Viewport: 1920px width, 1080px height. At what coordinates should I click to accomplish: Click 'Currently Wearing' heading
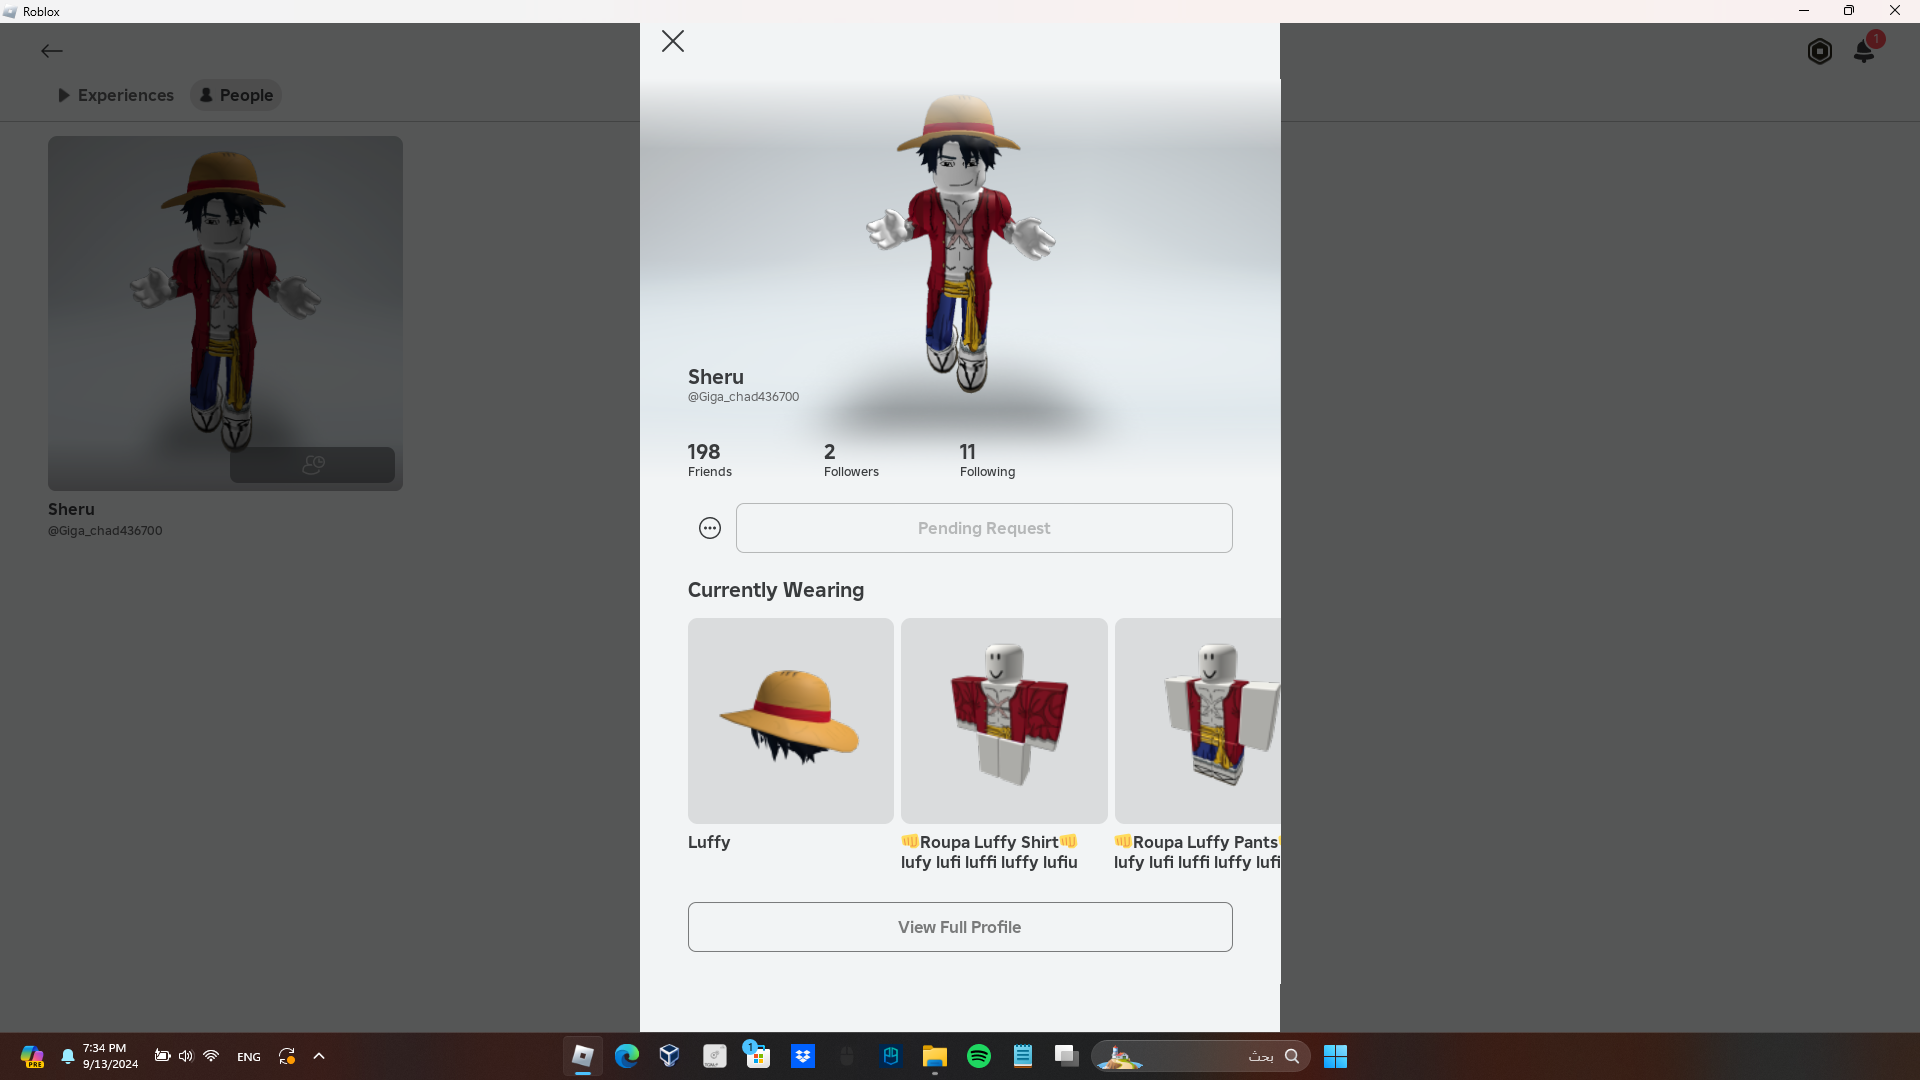776,590
